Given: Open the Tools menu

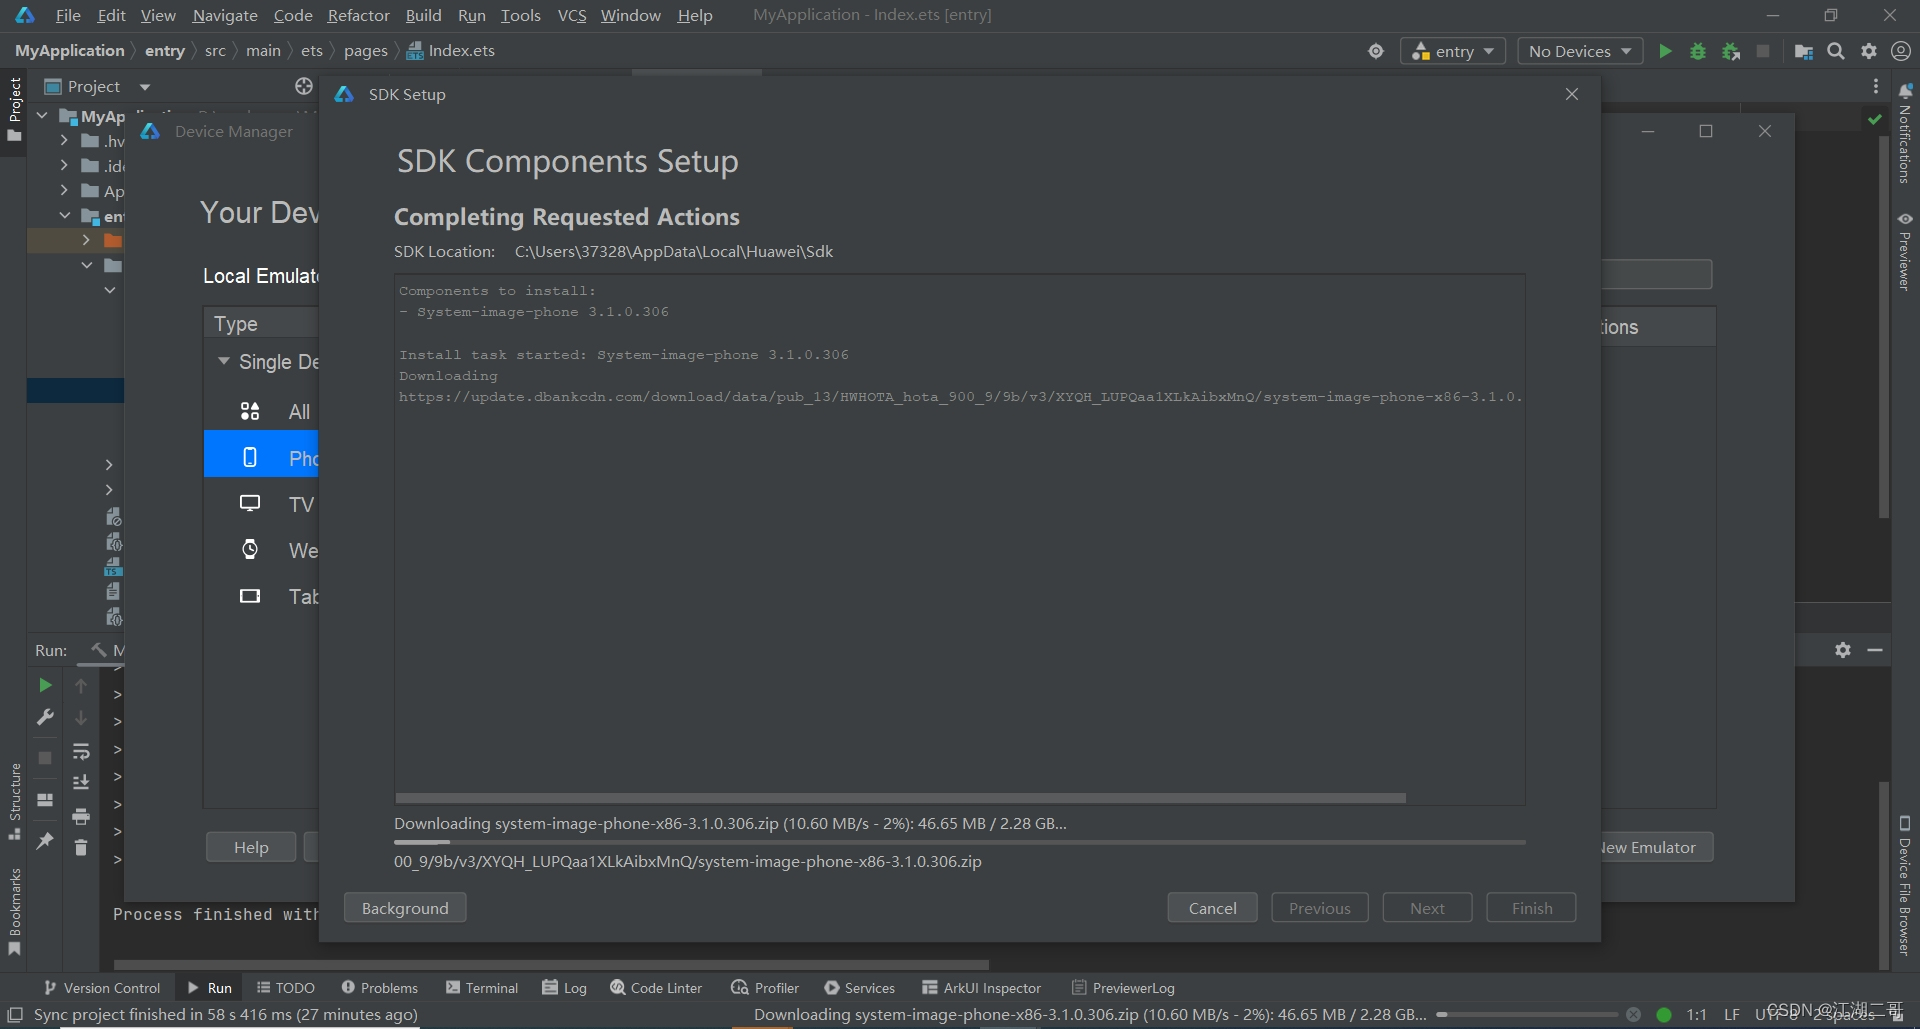Looking at the screenshot, I should point(520,15).
